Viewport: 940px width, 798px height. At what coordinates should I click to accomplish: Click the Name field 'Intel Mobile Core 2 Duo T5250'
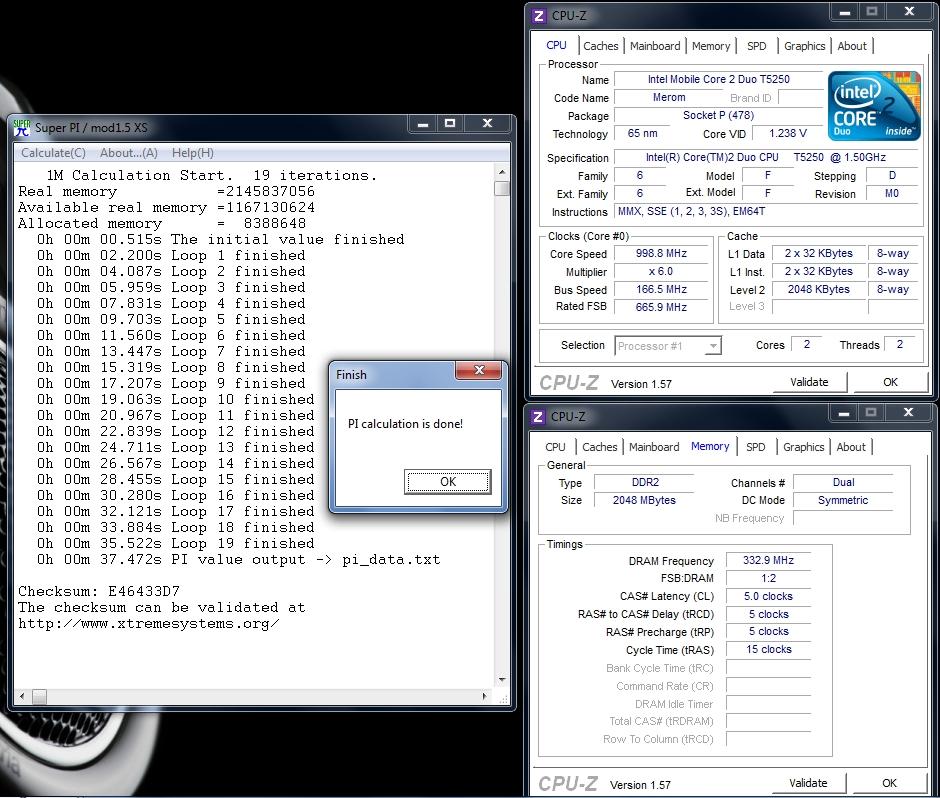point(718,79)
